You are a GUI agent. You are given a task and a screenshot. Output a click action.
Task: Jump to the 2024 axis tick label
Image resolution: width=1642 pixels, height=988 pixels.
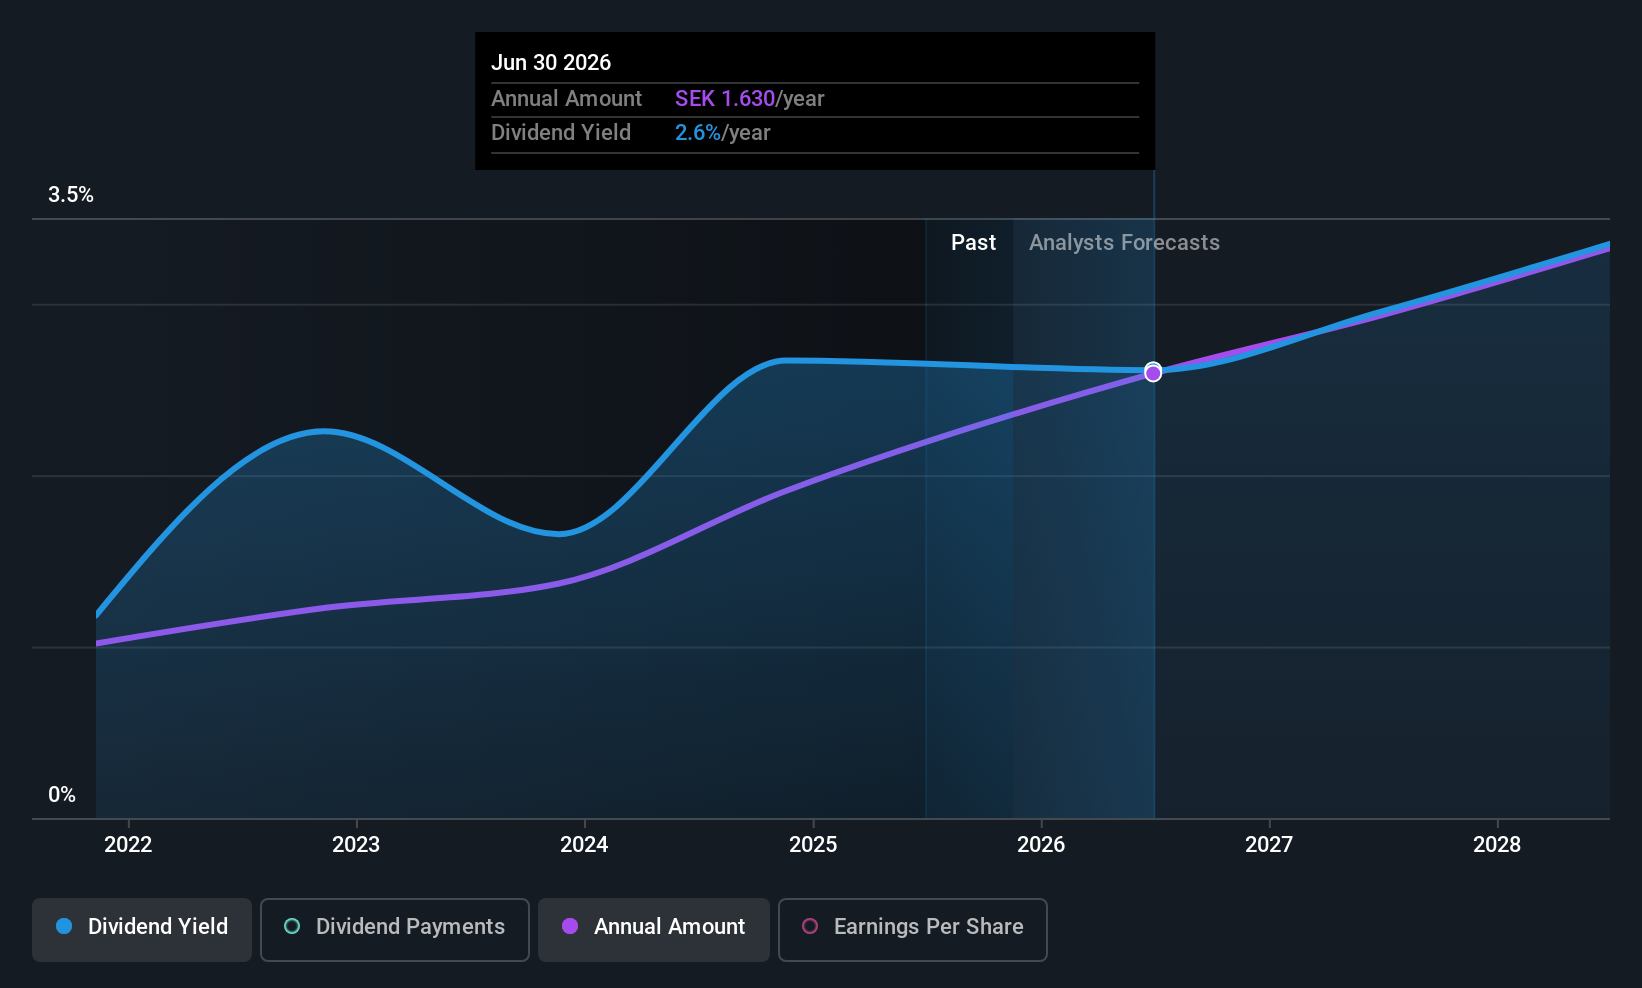coord(584,845)
